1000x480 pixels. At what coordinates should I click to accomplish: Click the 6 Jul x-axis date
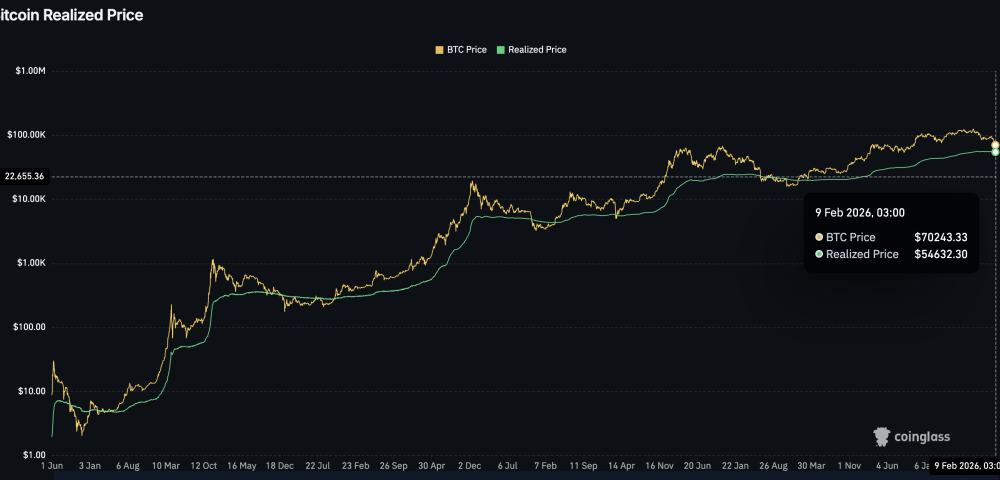pyautogui.click(x=508, y=467)
